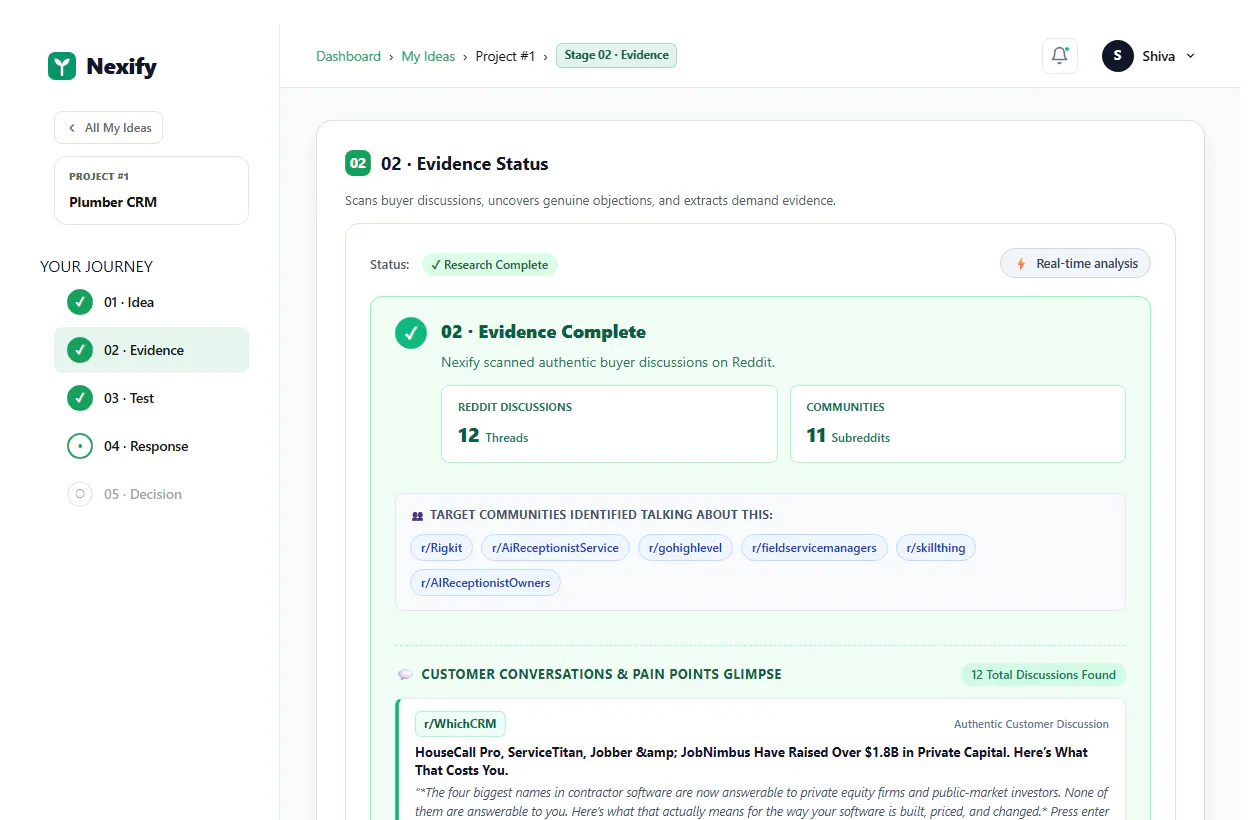Viewport: 1256px width, 820px height.
Task: Click the back chevron in All My Ideas
Action: point(72,128)
